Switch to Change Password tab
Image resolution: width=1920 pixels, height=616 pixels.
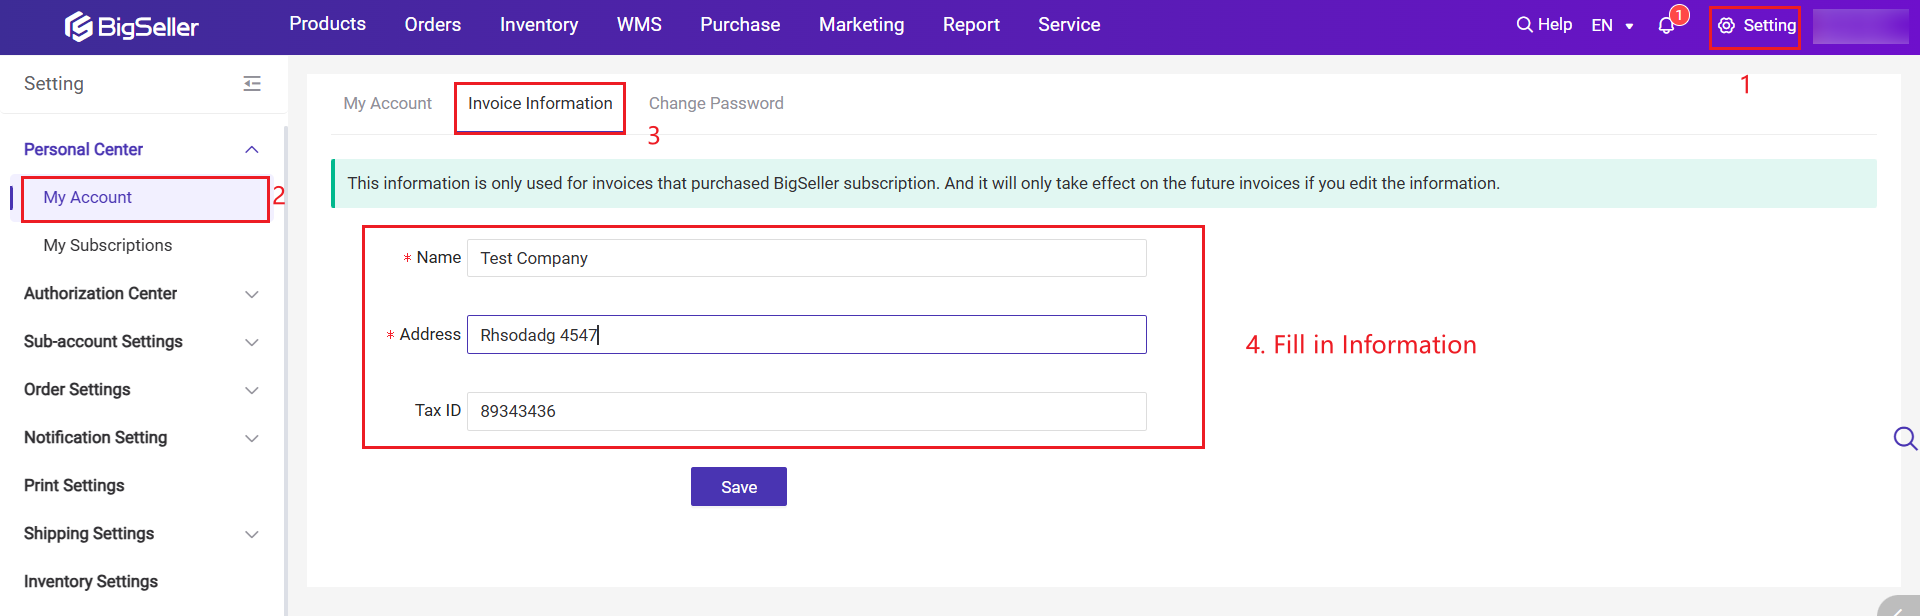click(716, 103)
